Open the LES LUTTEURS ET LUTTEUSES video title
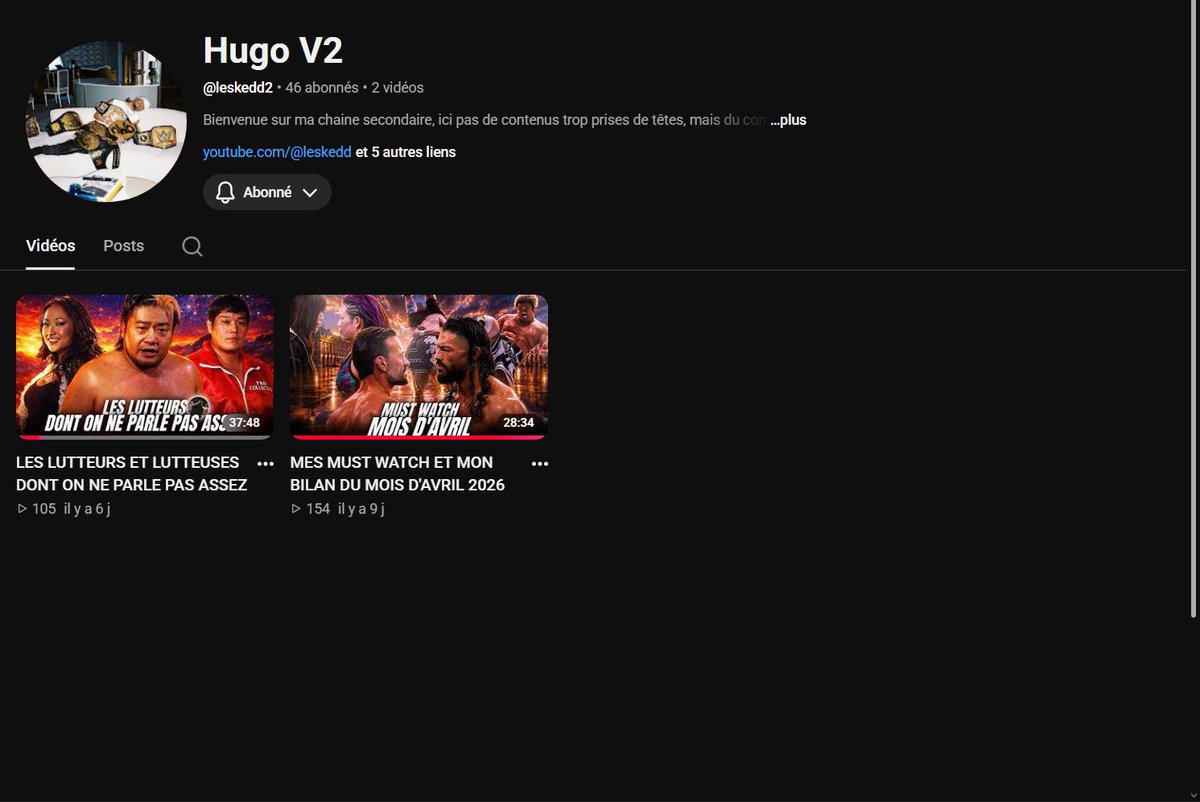Screen dimensions: 1200x802 [x=132, y=474]
